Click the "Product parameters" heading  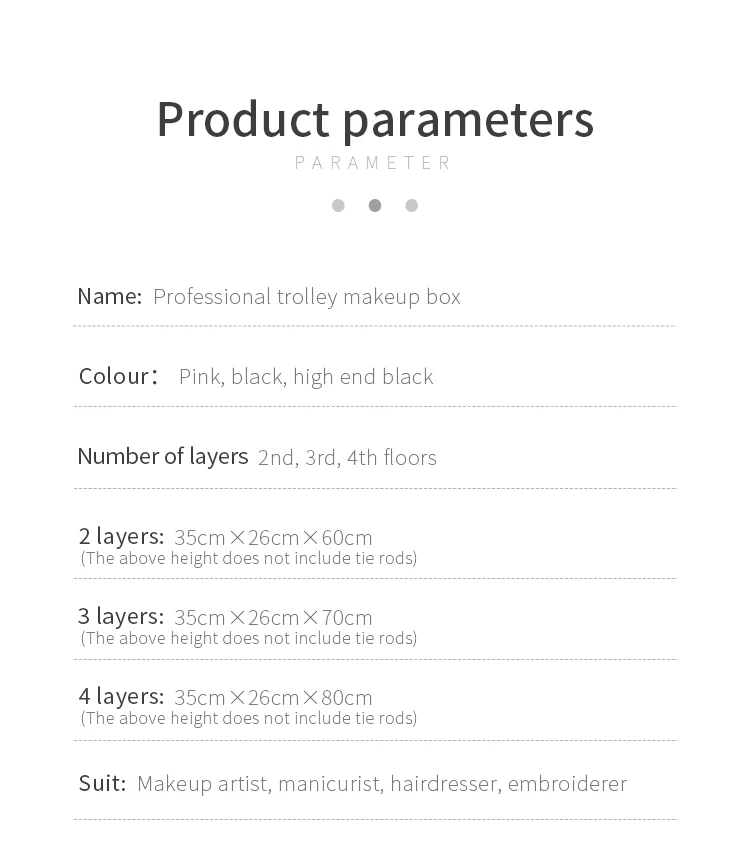click(x=375, y=119)
